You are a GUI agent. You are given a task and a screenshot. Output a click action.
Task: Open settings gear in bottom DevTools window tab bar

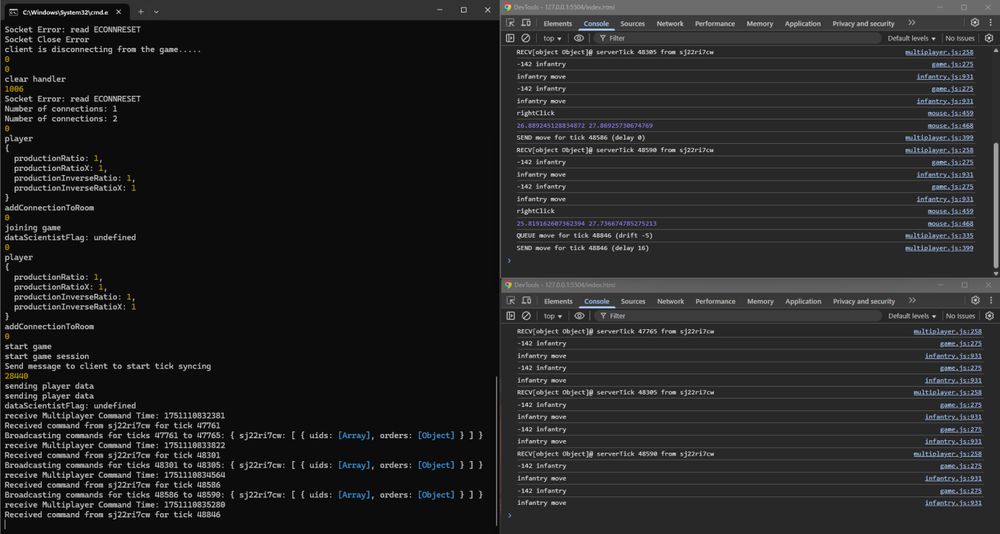(x=974, y=300)
